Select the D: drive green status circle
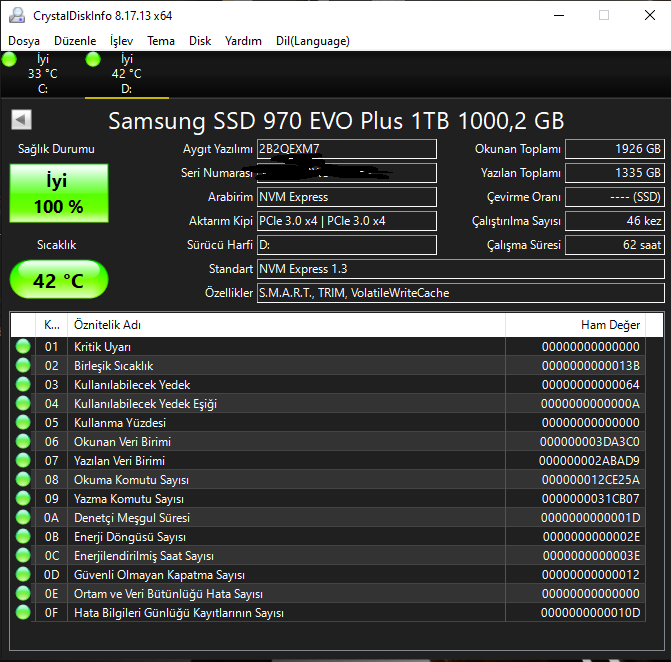The image size is (671, 662). click(93, 59)
